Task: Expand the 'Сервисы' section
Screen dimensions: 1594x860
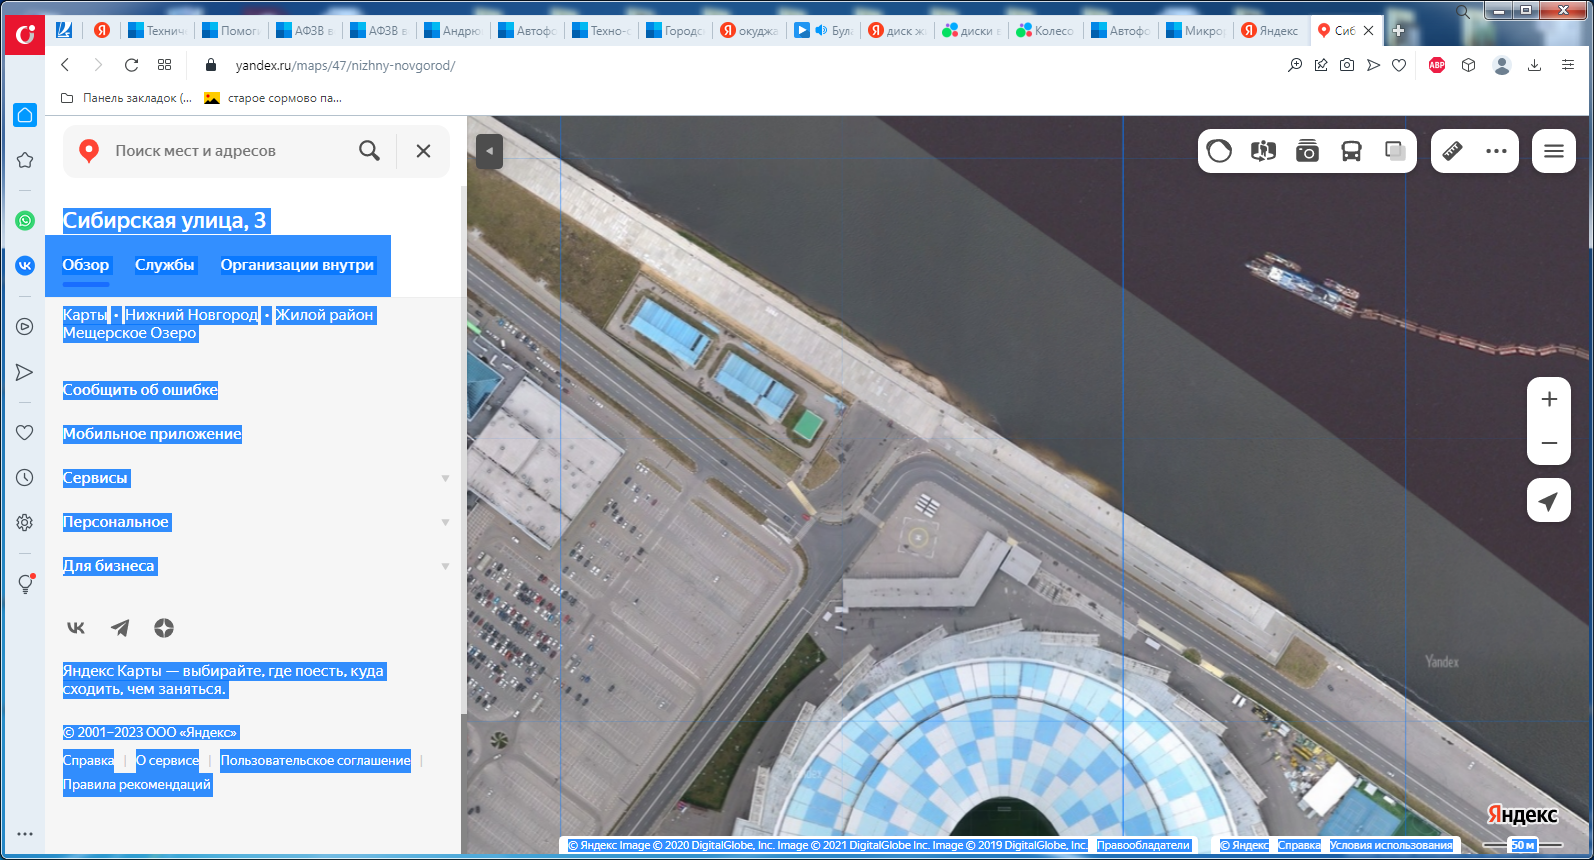Action: tap(255, 478)
